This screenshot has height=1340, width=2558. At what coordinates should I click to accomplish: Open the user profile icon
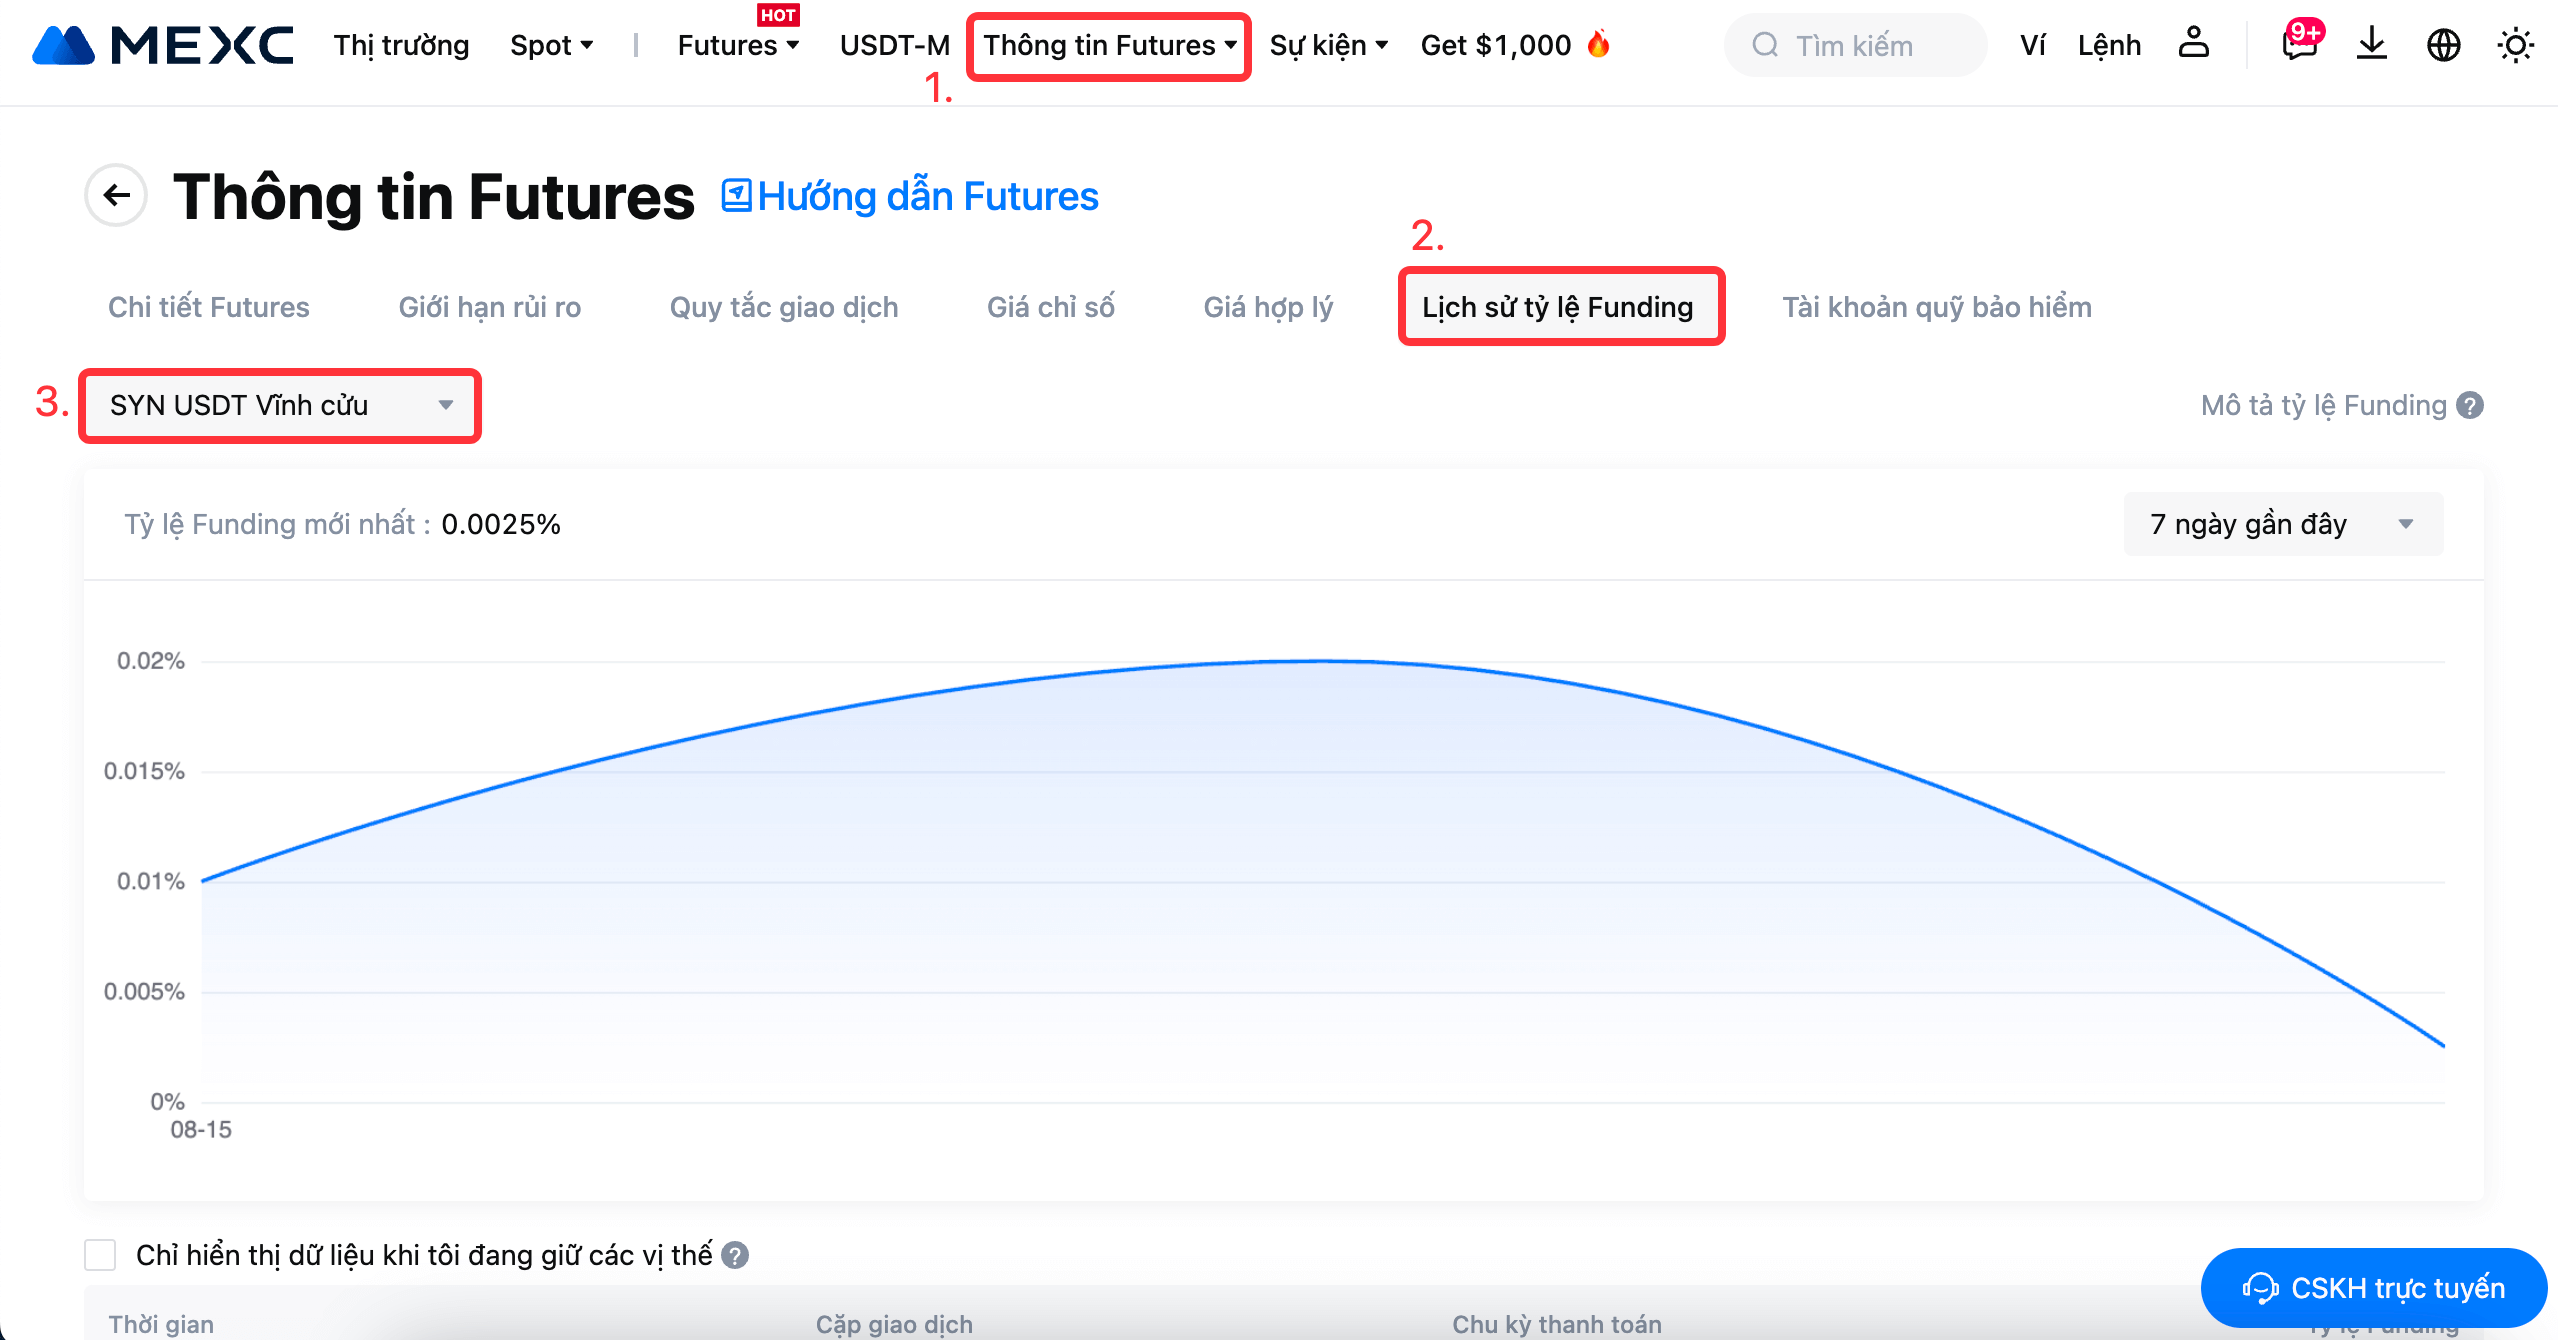(x=2193, y=44)
